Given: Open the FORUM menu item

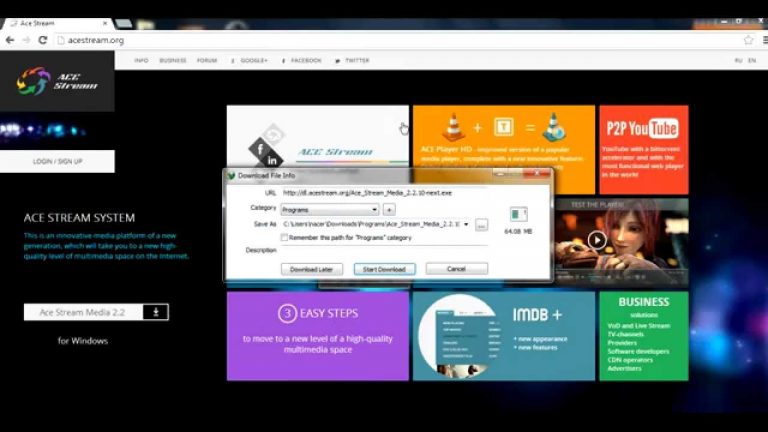Looking at the screenshot, I should 207,60.
